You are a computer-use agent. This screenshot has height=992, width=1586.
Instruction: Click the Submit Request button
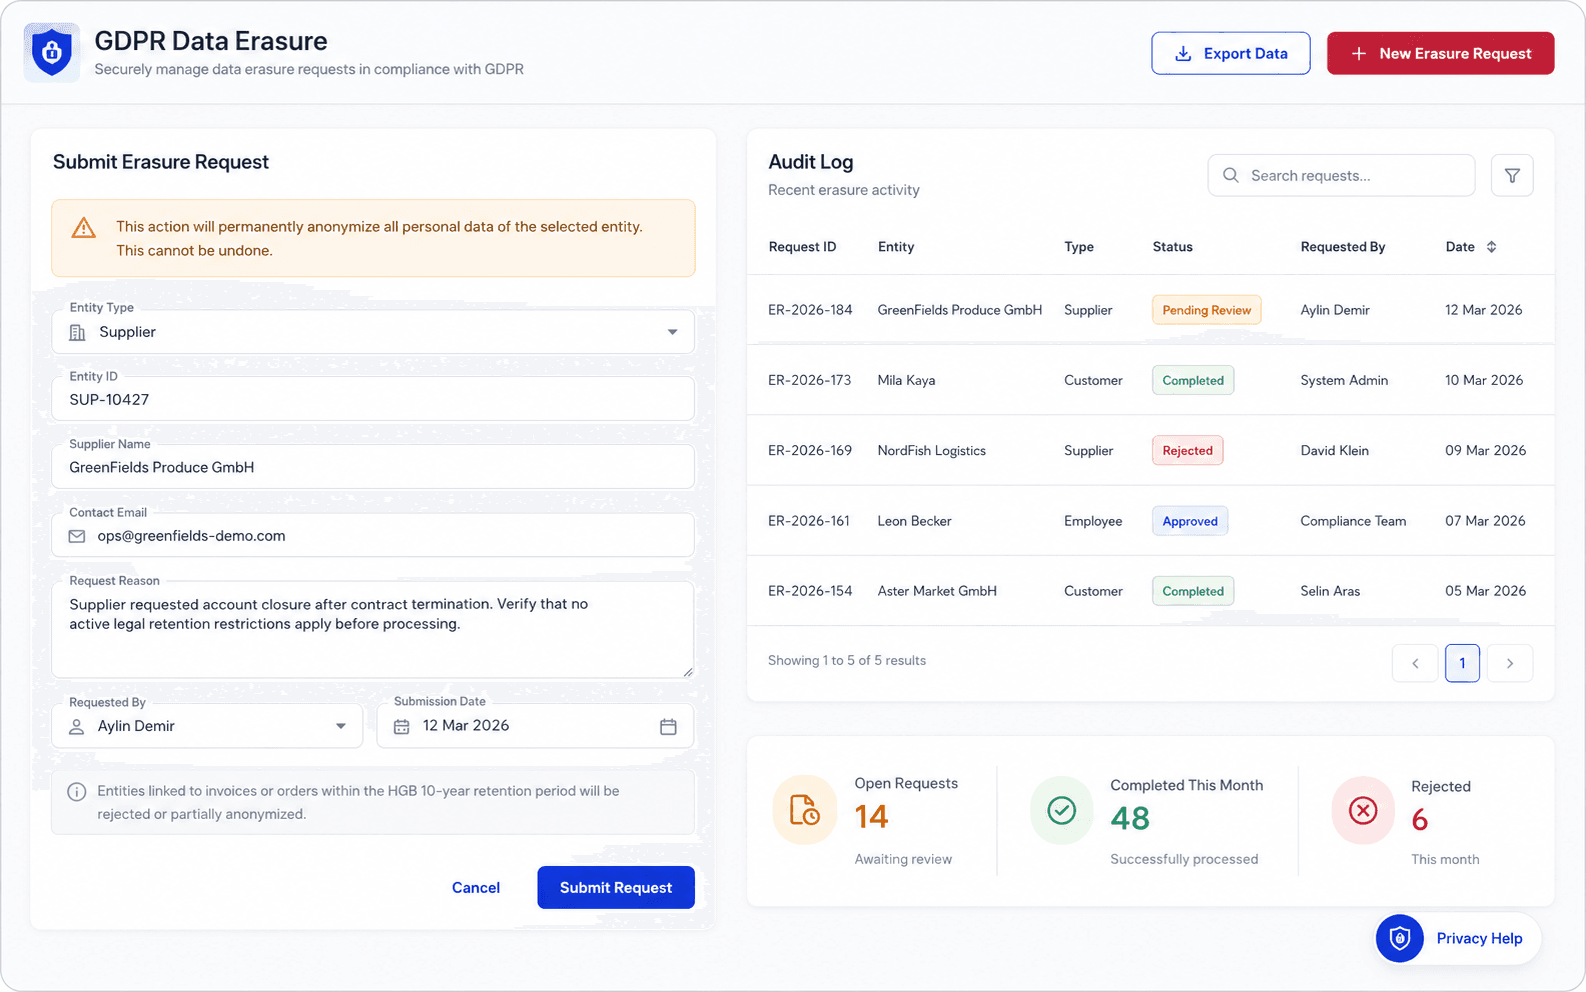616,887
